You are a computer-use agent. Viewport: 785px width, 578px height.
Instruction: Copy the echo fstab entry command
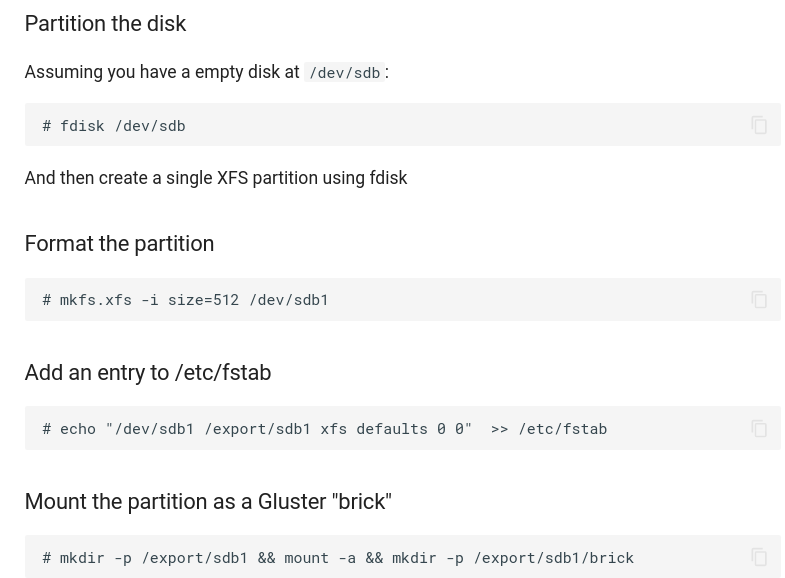coord(759,429)
